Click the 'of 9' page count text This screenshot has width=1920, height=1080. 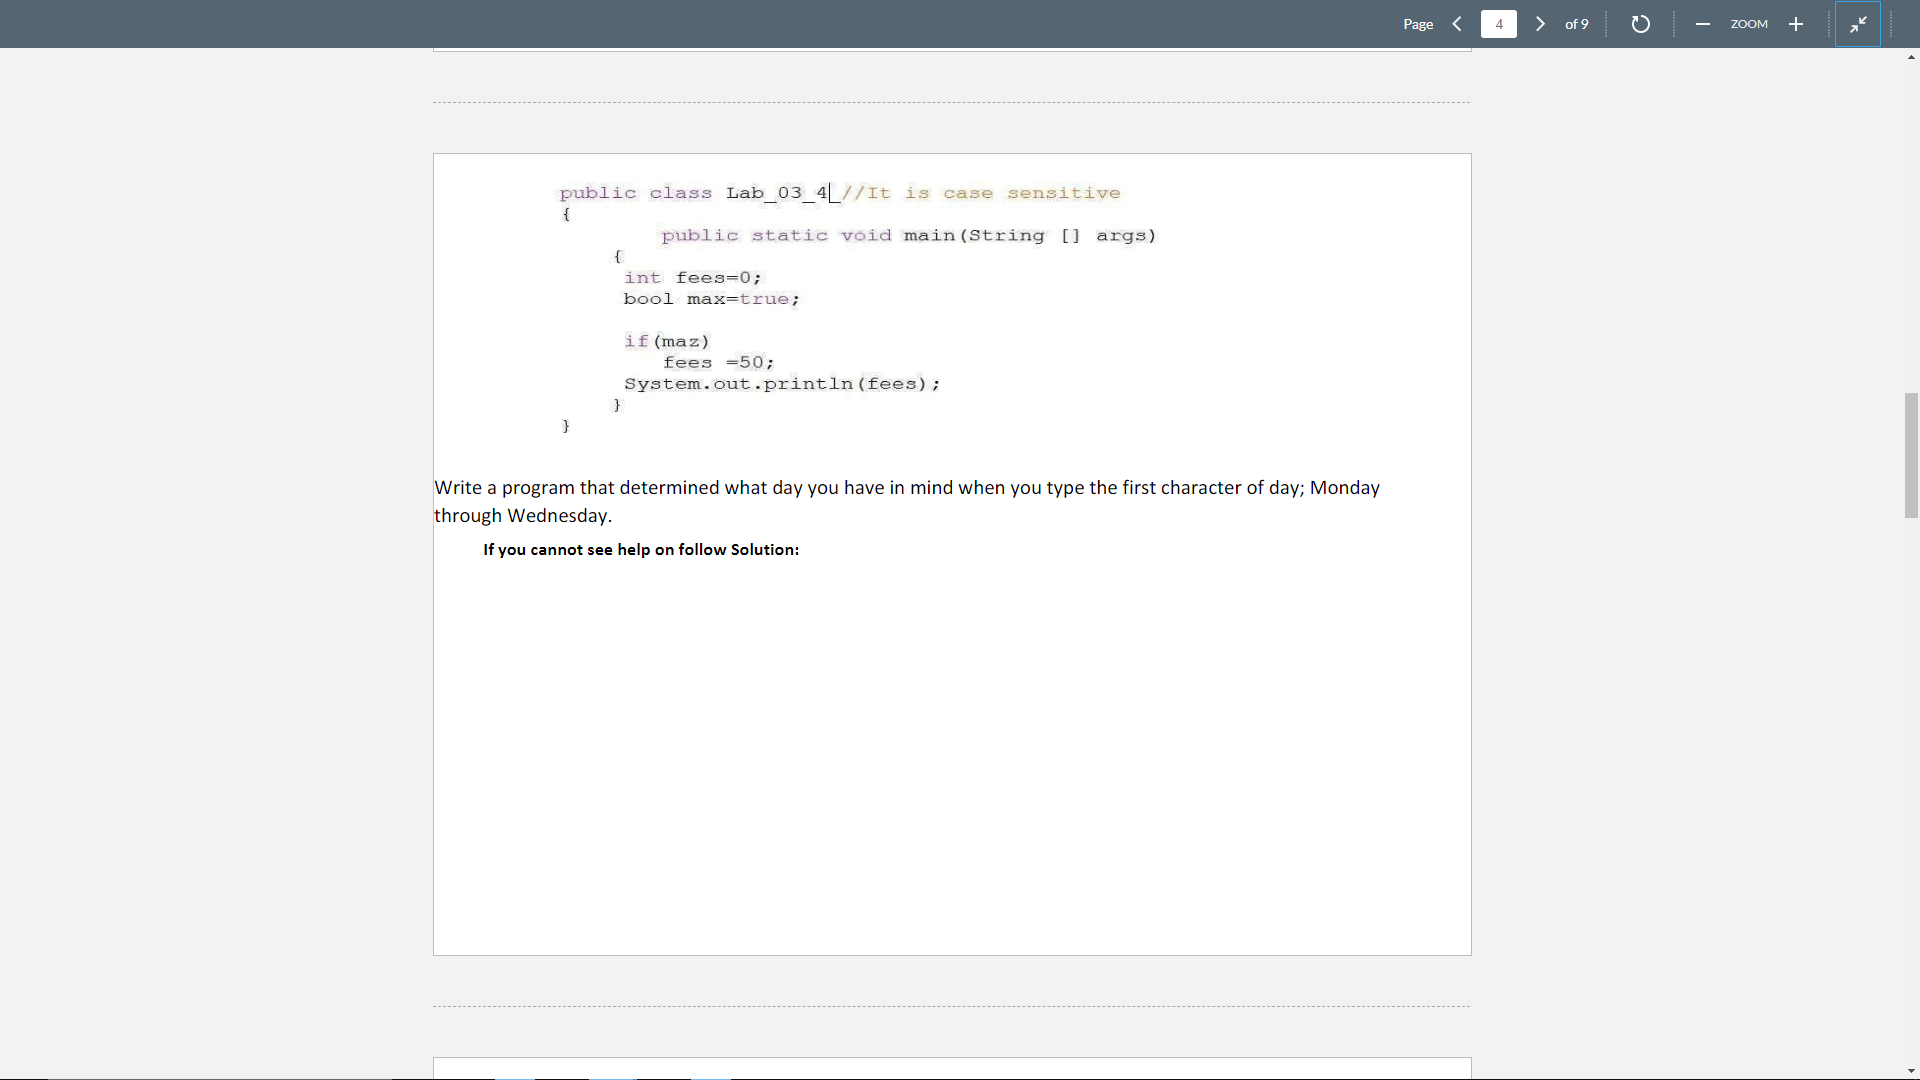tap(1576, 24)
